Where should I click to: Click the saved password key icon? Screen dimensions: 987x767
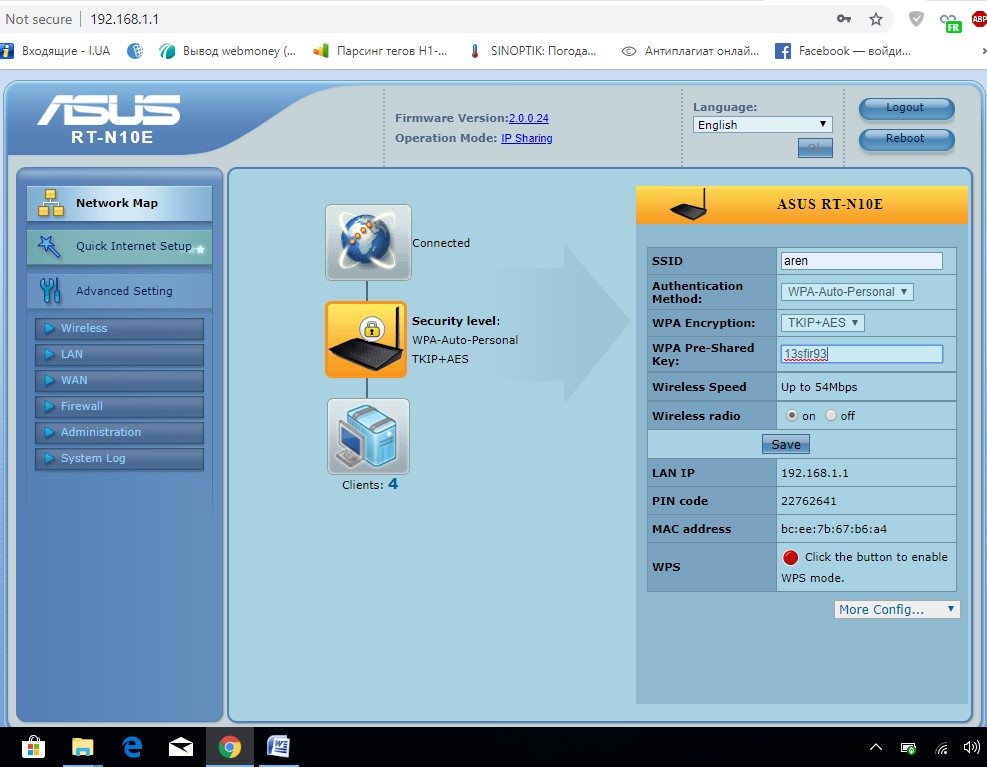coord(844,19)
